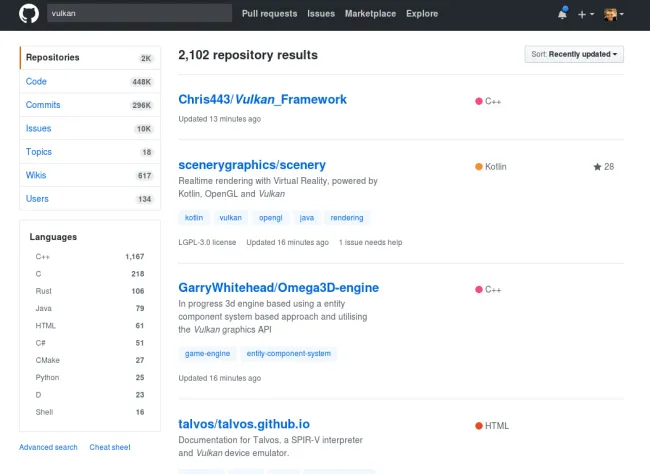The image size is (650, 474).
Task: Click the vulkan topic tag
Action: pyautogui.click(x=230, y=218)
